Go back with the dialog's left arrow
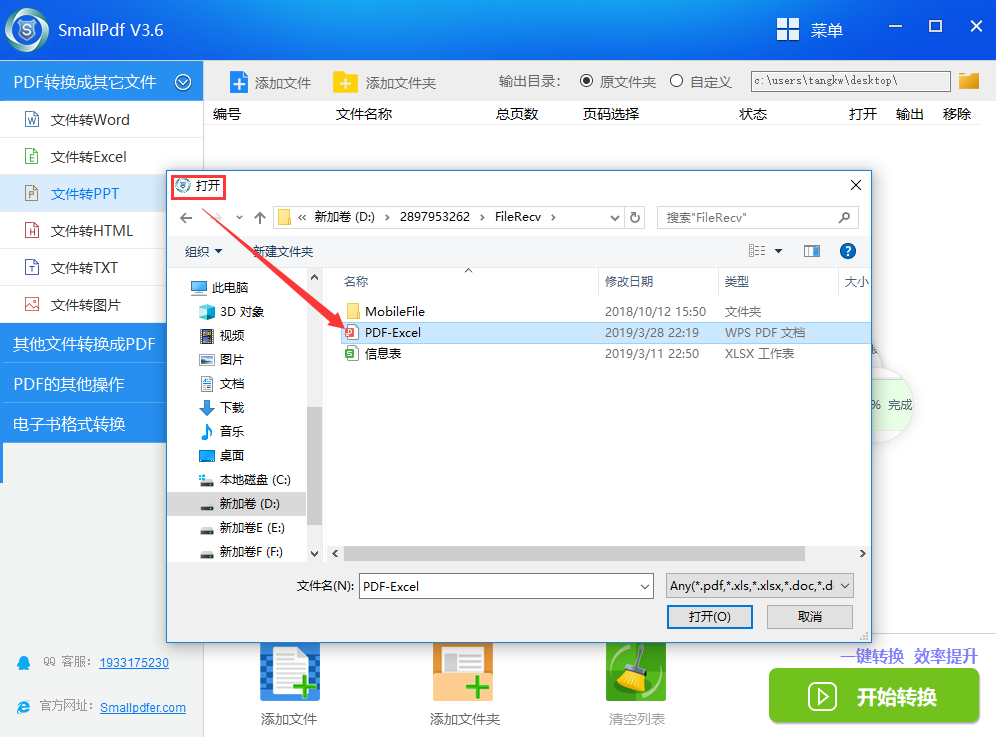 [x=186, y=218]
